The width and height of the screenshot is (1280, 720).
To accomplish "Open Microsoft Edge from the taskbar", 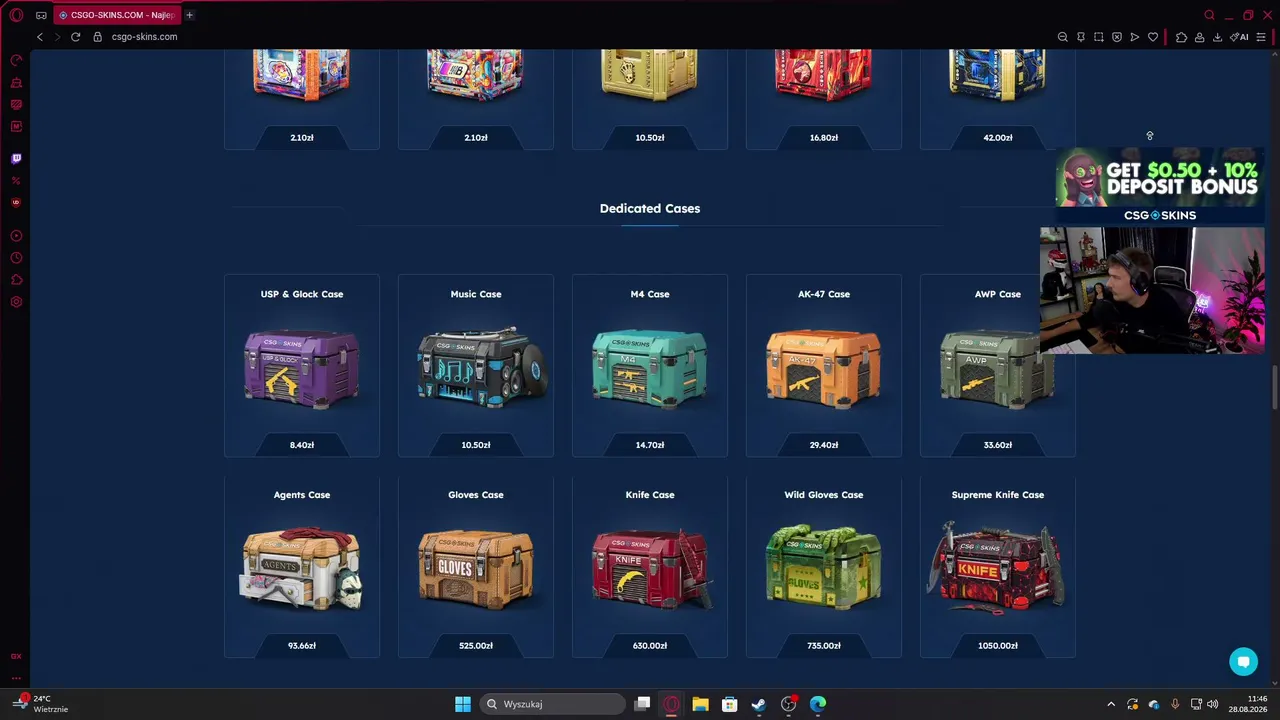I will 818,704.
